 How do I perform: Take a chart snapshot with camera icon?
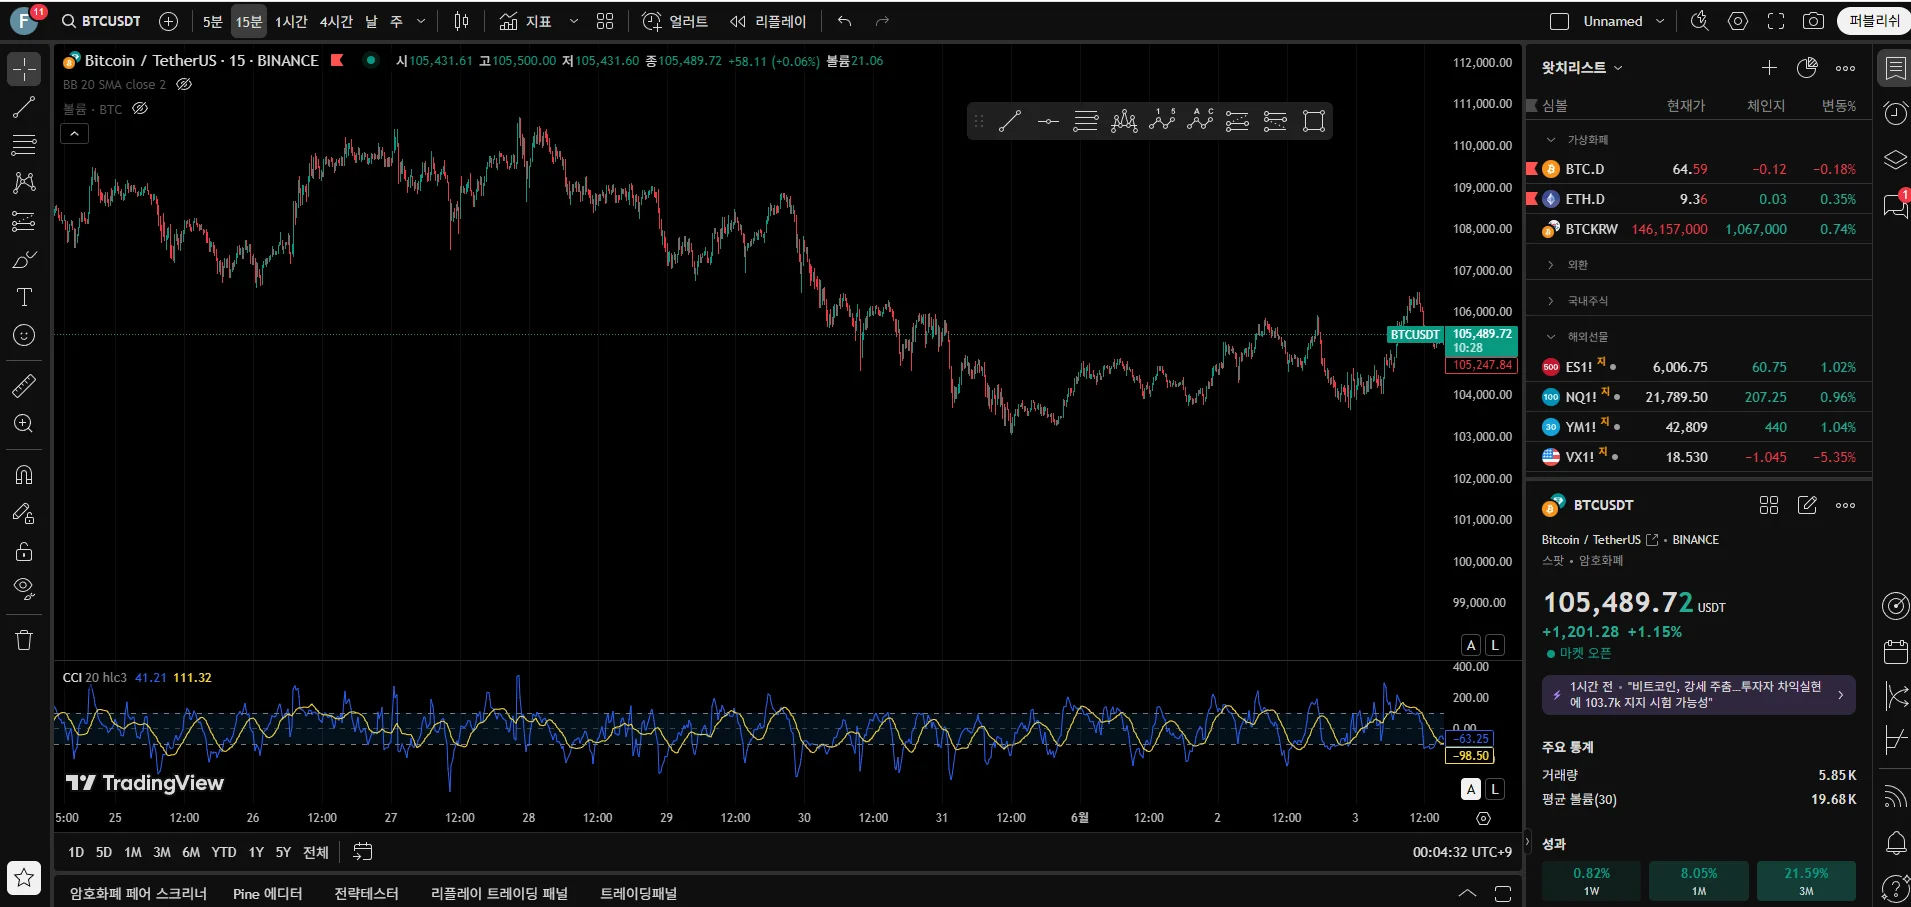[1813, 21]
